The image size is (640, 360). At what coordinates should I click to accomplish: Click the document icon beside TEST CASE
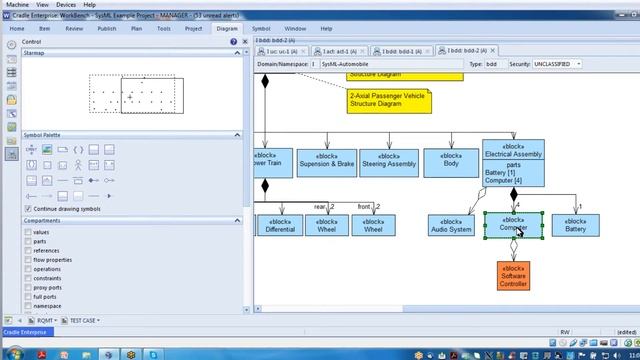64,321
